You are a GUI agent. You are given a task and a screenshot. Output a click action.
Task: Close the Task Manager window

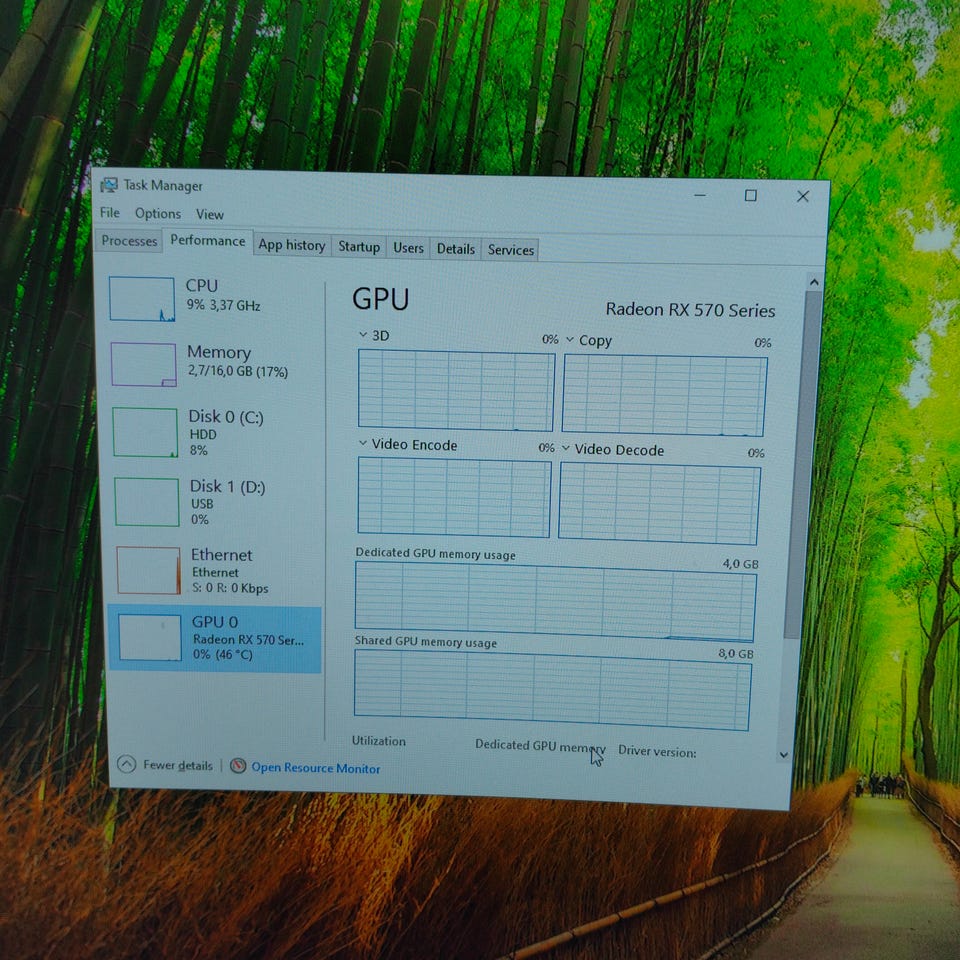[x=803, y=196]
